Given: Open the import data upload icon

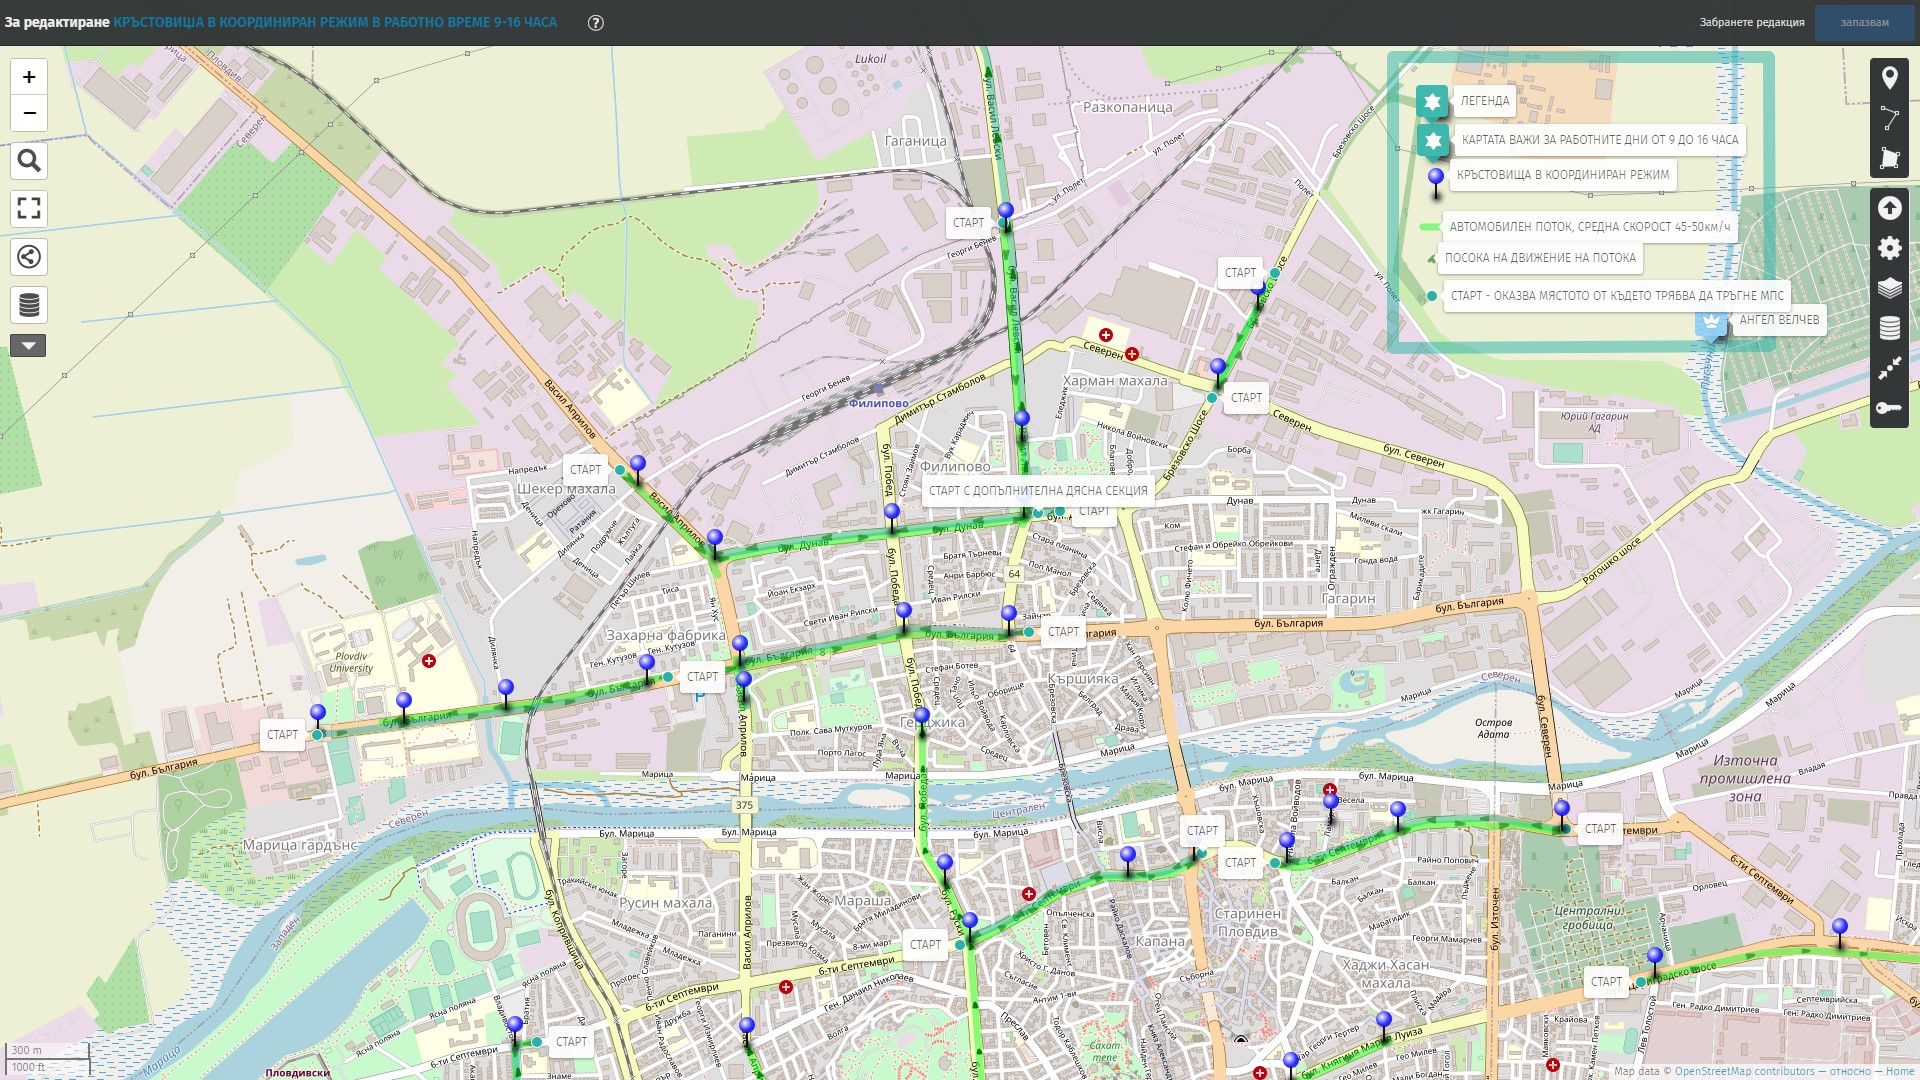Looking at the screenshot, I should click(1889, 208).
